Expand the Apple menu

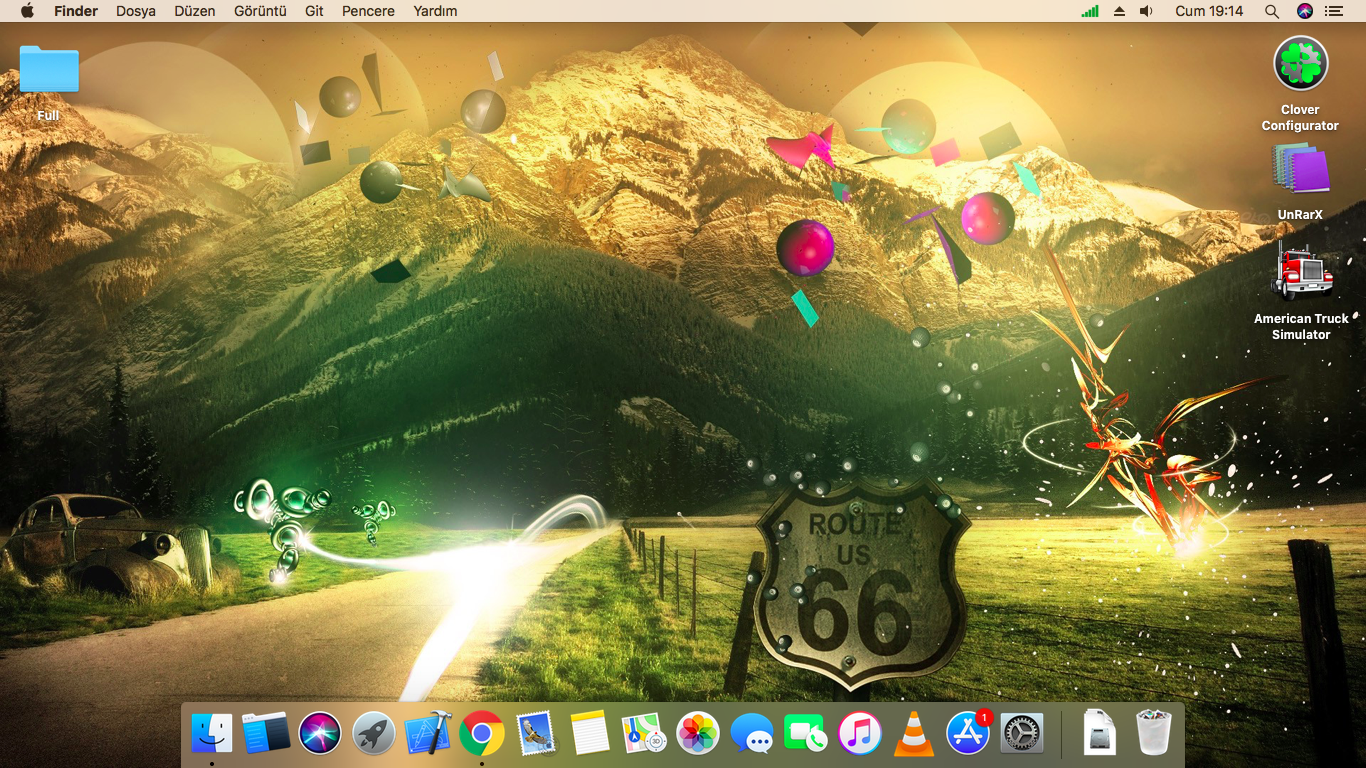[27, 11]
